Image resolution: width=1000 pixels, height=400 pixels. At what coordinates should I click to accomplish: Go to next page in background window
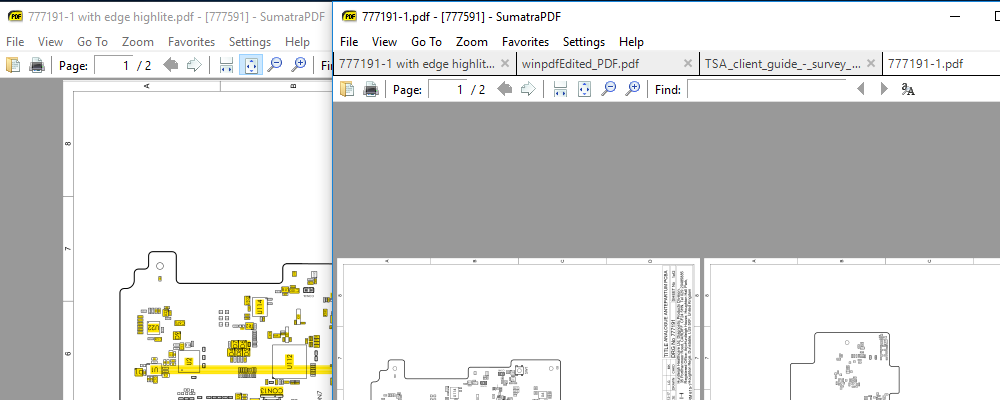[x=194, y=65]
